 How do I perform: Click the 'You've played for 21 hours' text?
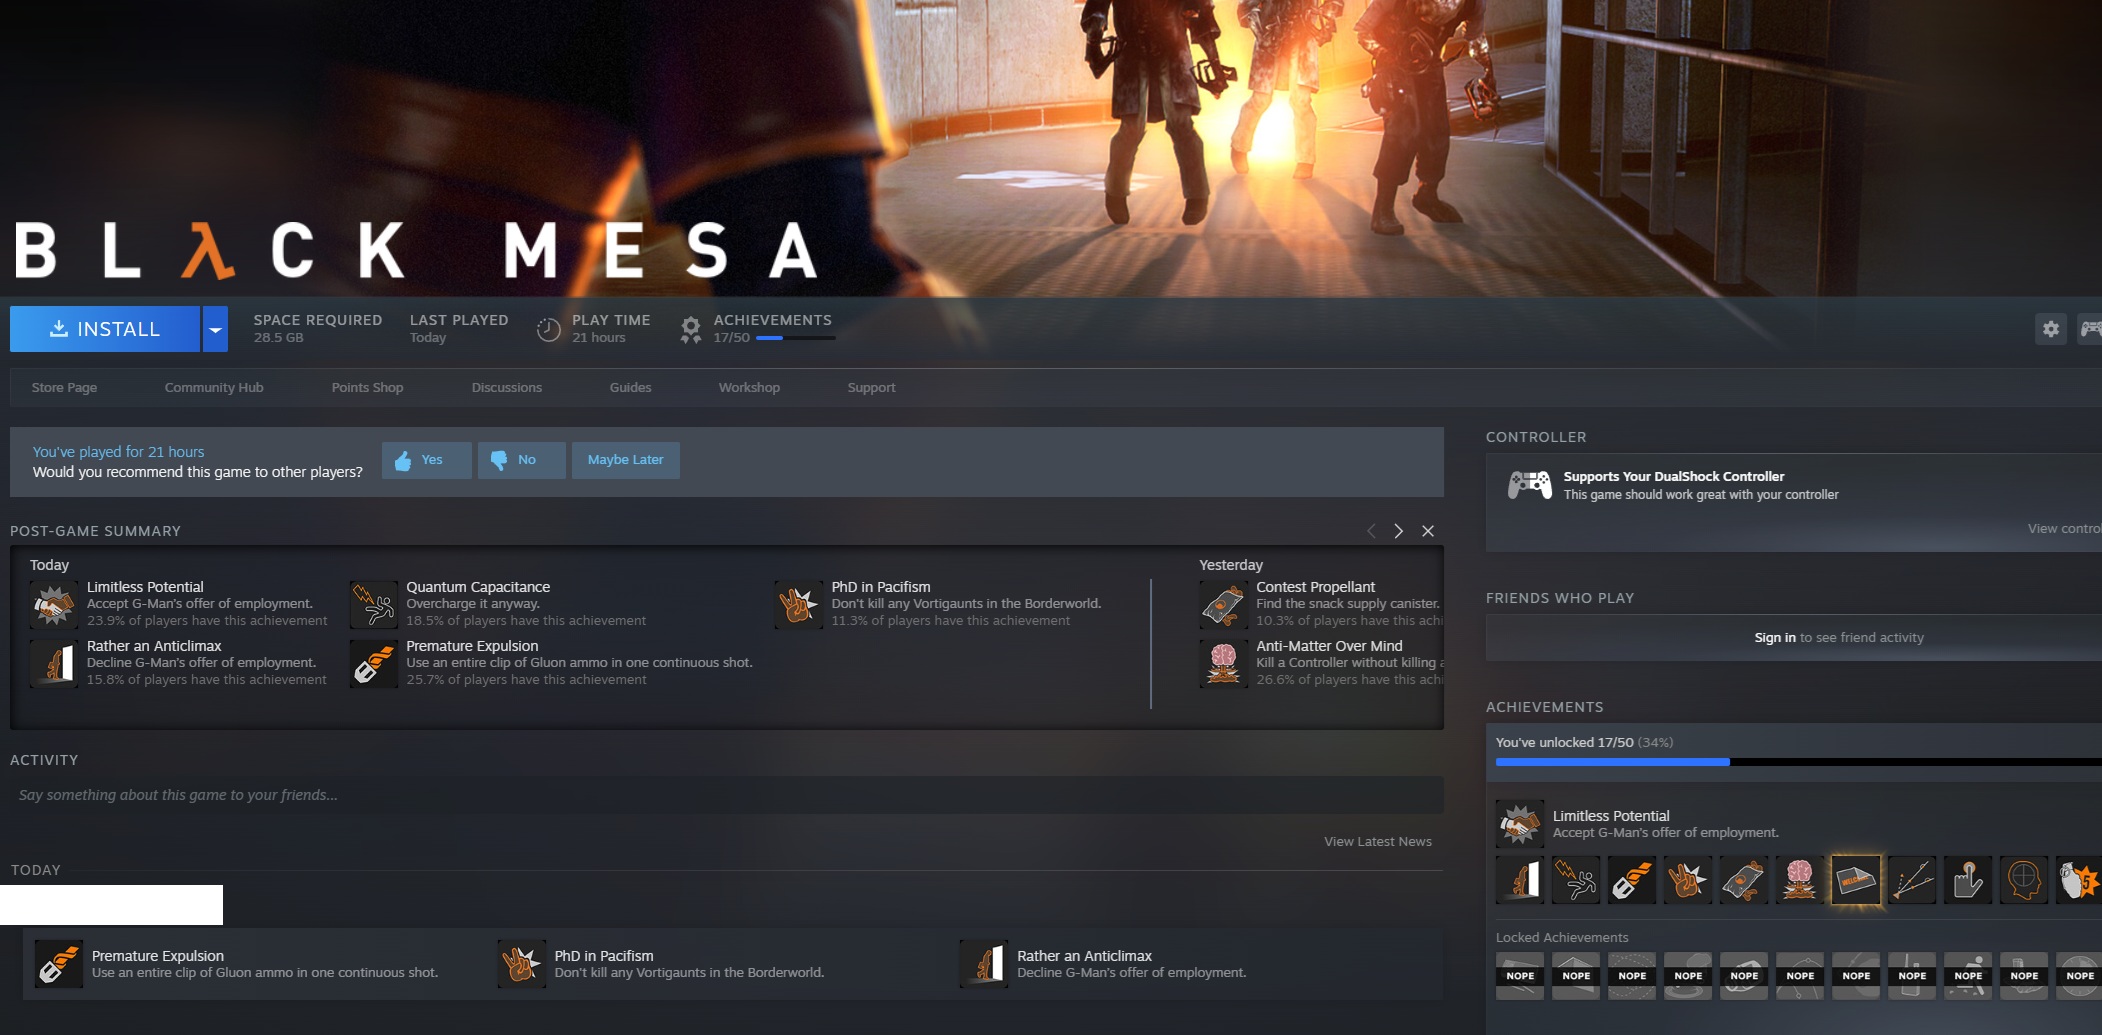tap(118, 452)
